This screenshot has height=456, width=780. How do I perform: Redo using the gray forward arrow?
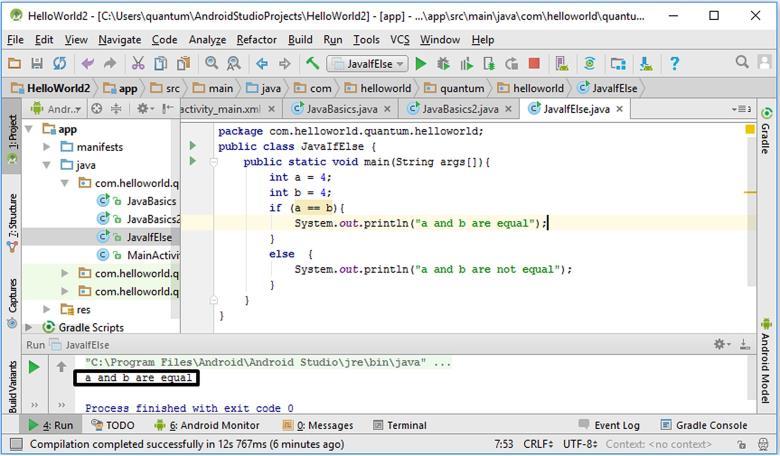click(109, 63)
